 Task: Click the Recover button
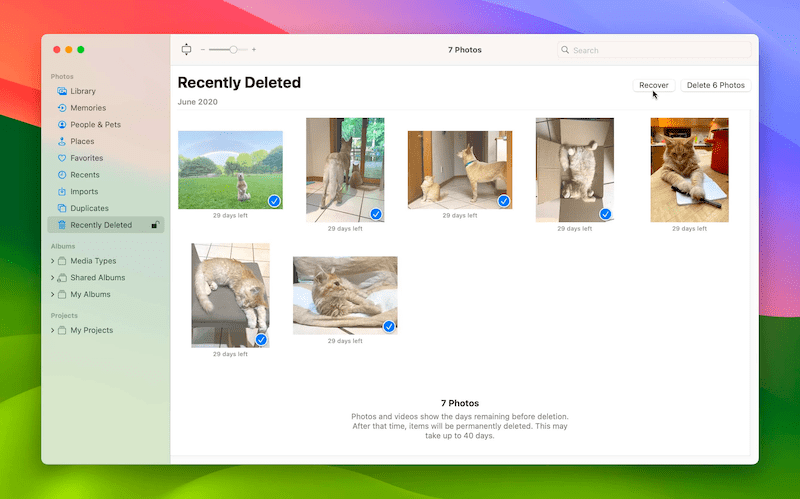pyautogui.click(x=654, y=85)
